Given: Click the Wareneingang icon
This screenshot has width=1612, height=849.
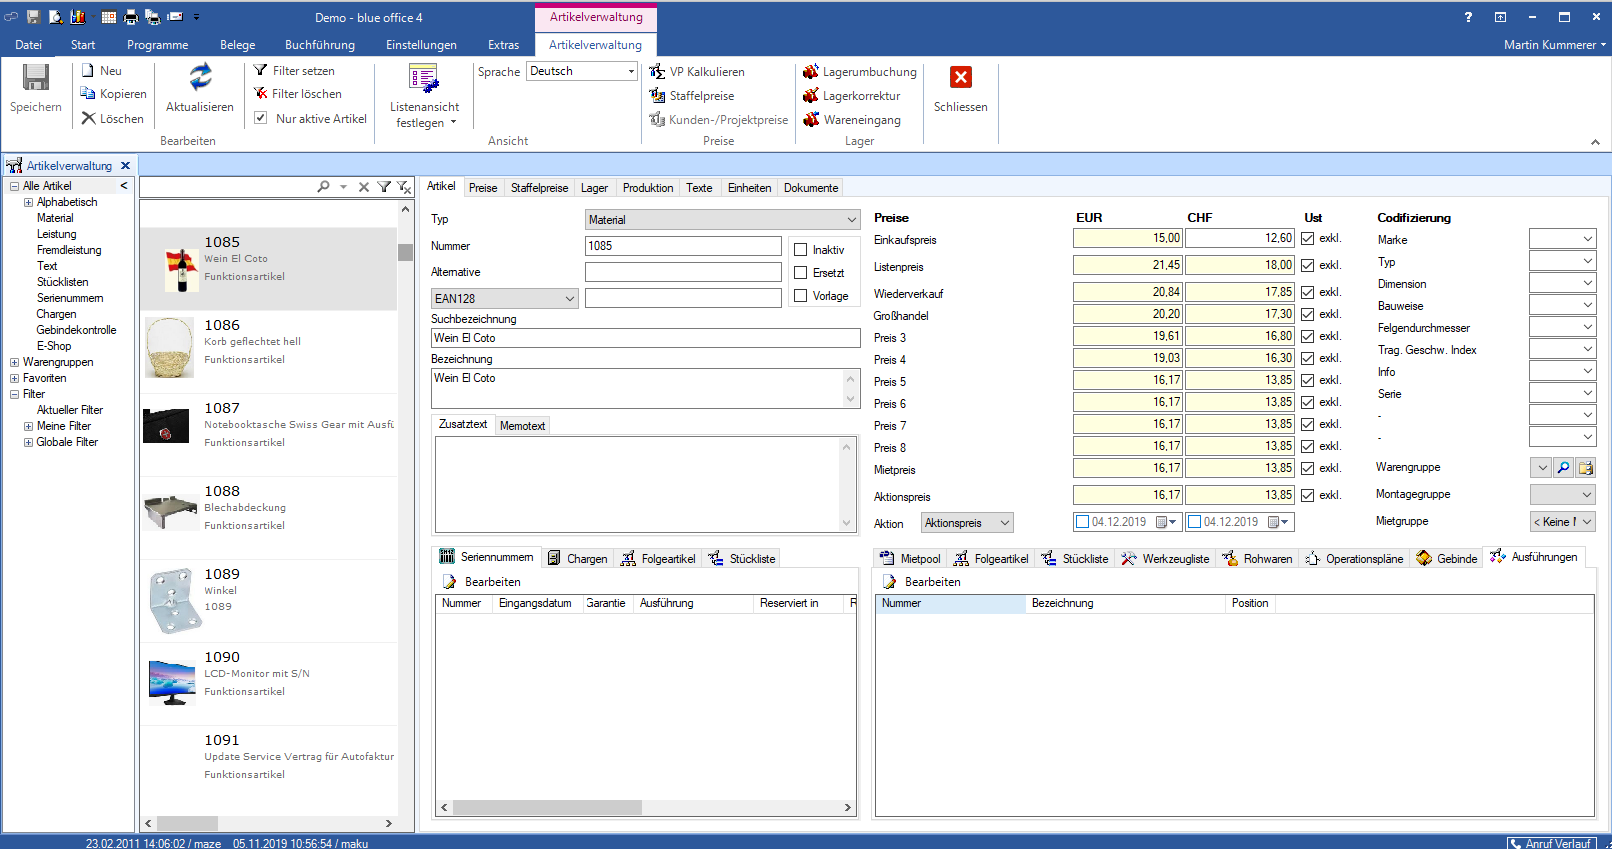Looking at the screenshot, I should point(811,120).
